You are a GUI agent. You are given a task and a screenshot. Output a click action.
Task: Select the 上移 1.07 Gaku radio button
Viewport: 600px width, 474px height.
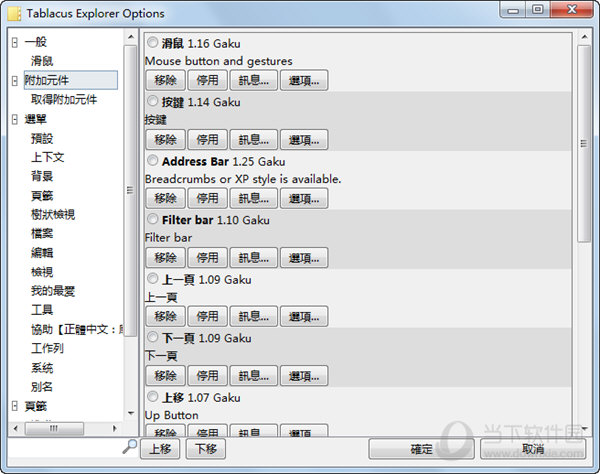152,396
